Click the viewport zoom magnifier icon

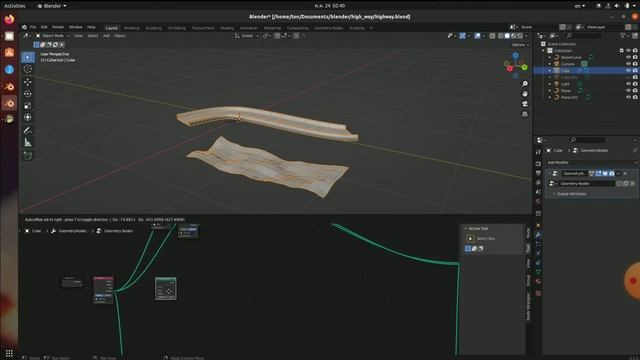525,84
